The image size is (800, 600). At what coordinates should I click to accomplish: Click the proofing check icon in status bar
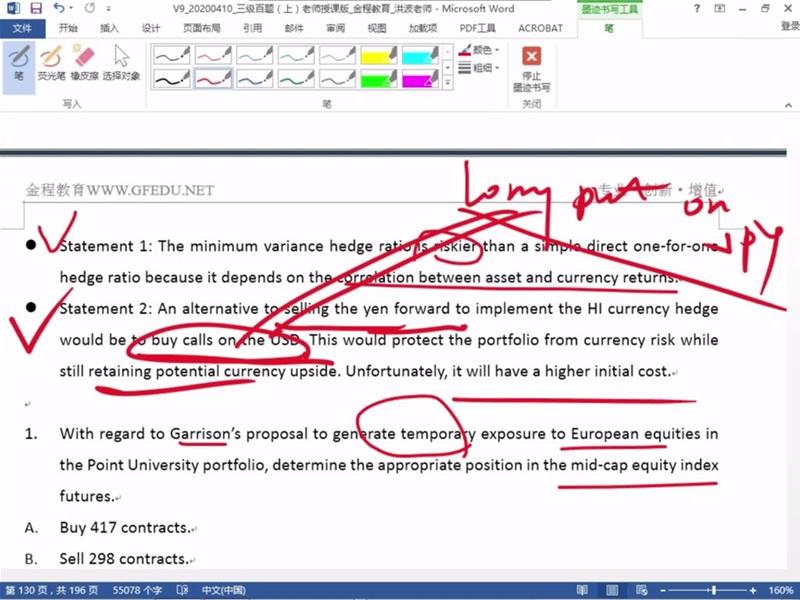pos(183,590)
